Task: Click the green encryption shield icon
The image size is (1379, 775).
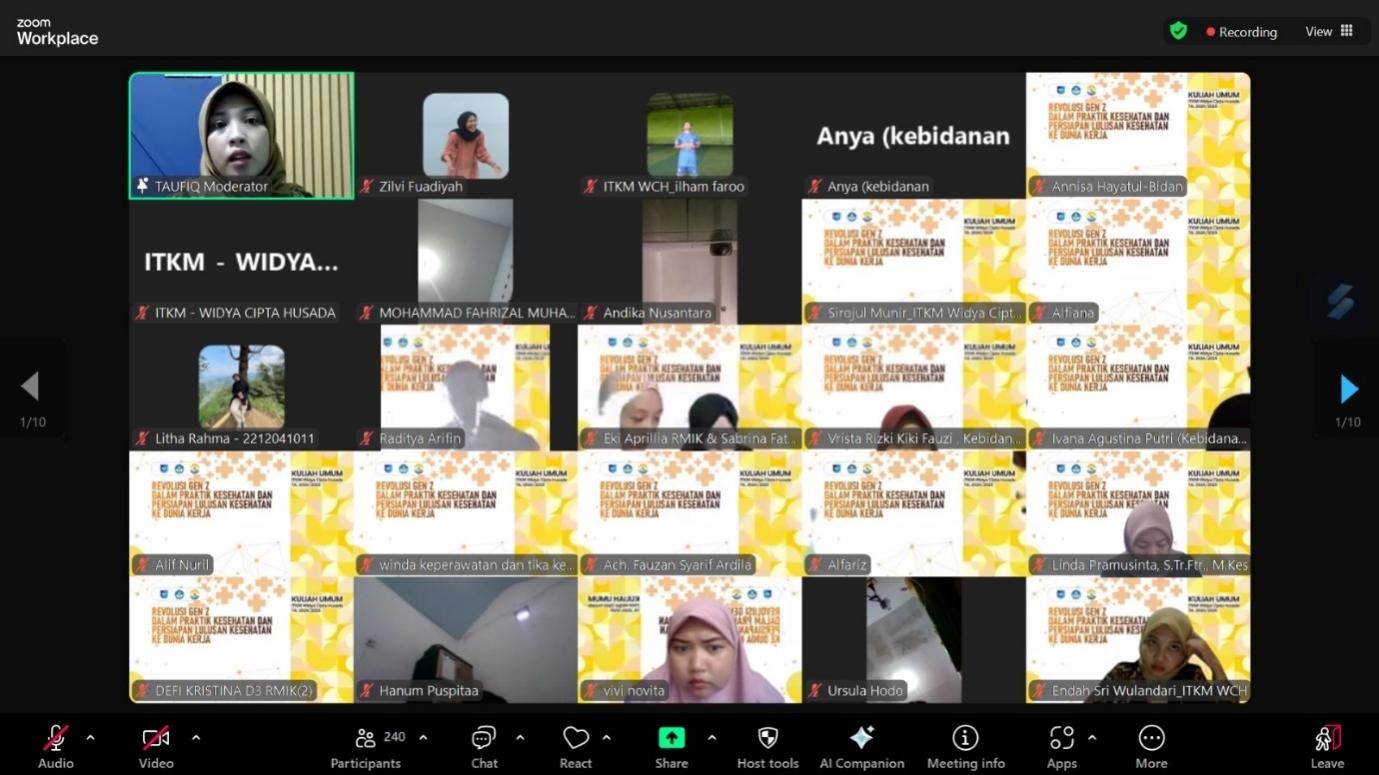Action: pyautogui.click(x=1178, y=31)
